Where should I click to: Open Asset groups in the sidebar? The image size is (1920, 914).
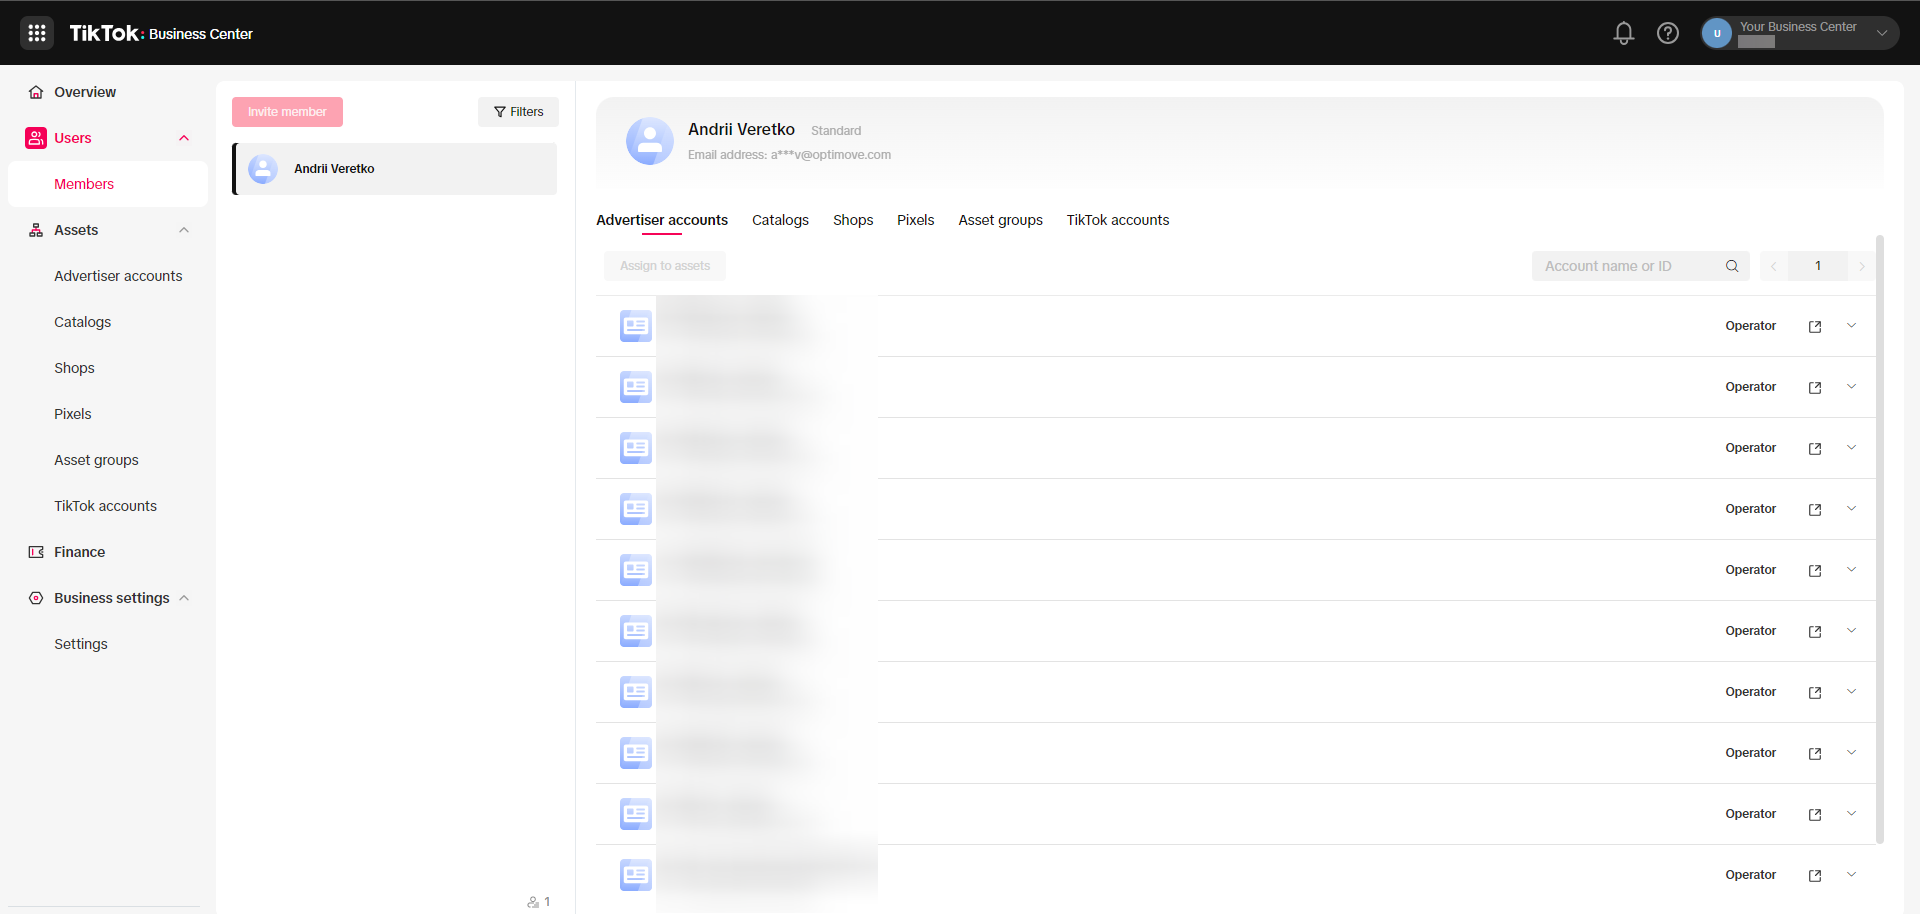point(96,460)
